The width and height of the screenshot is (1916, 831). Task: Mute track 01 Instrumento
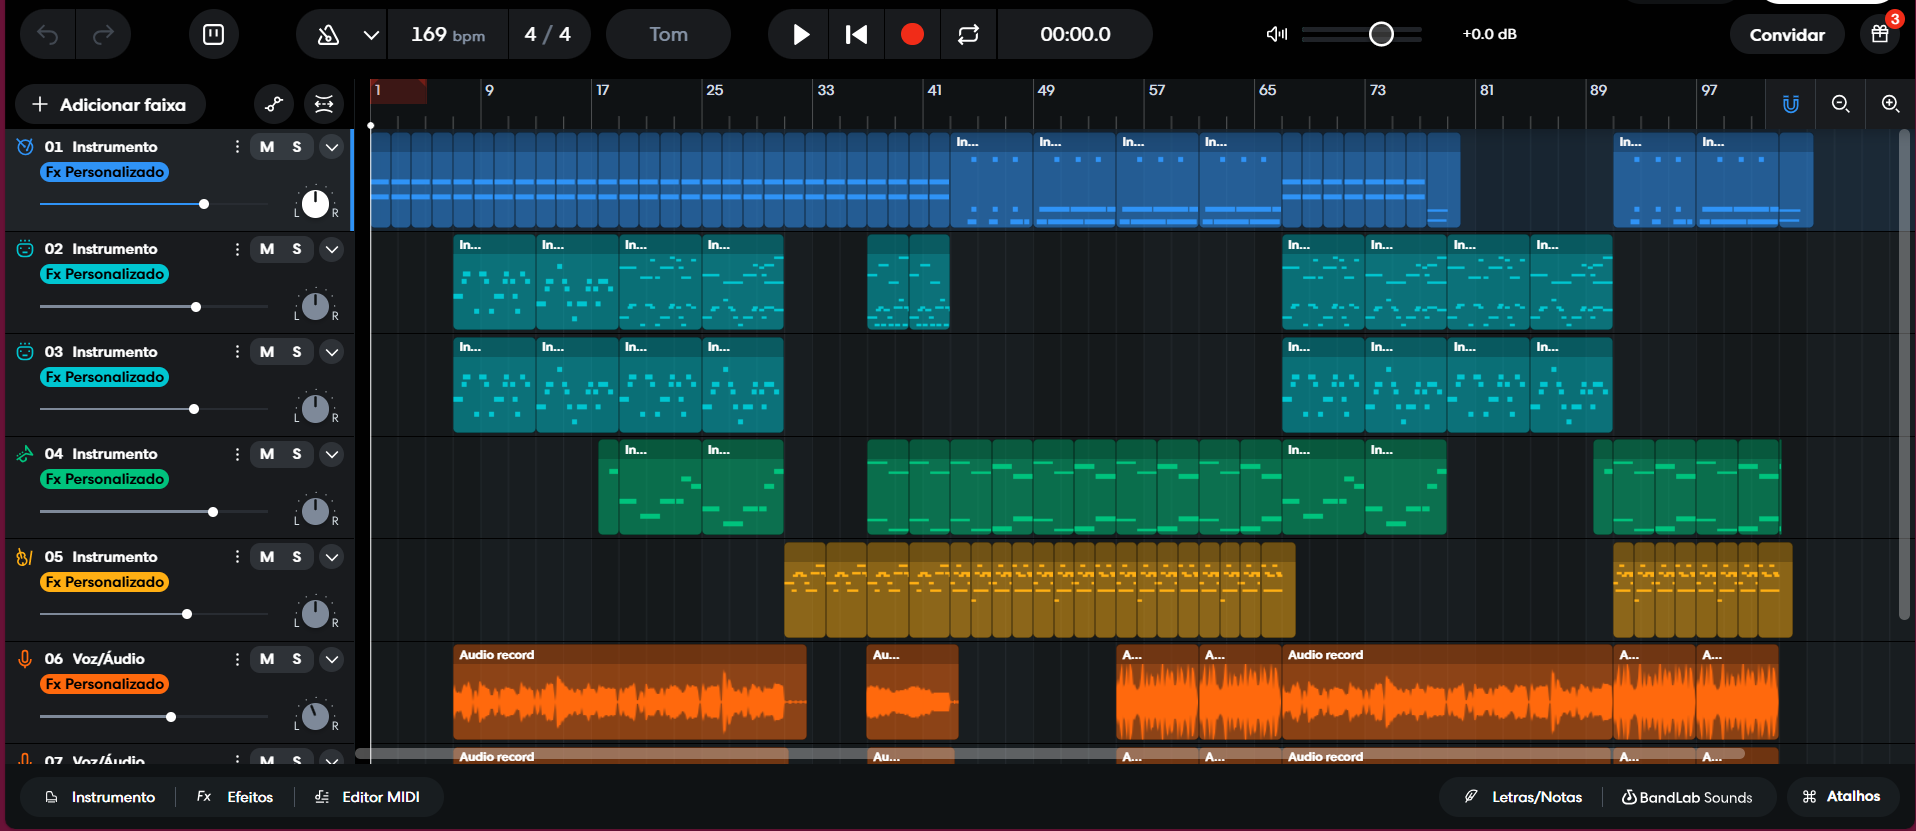pos(267,147)
